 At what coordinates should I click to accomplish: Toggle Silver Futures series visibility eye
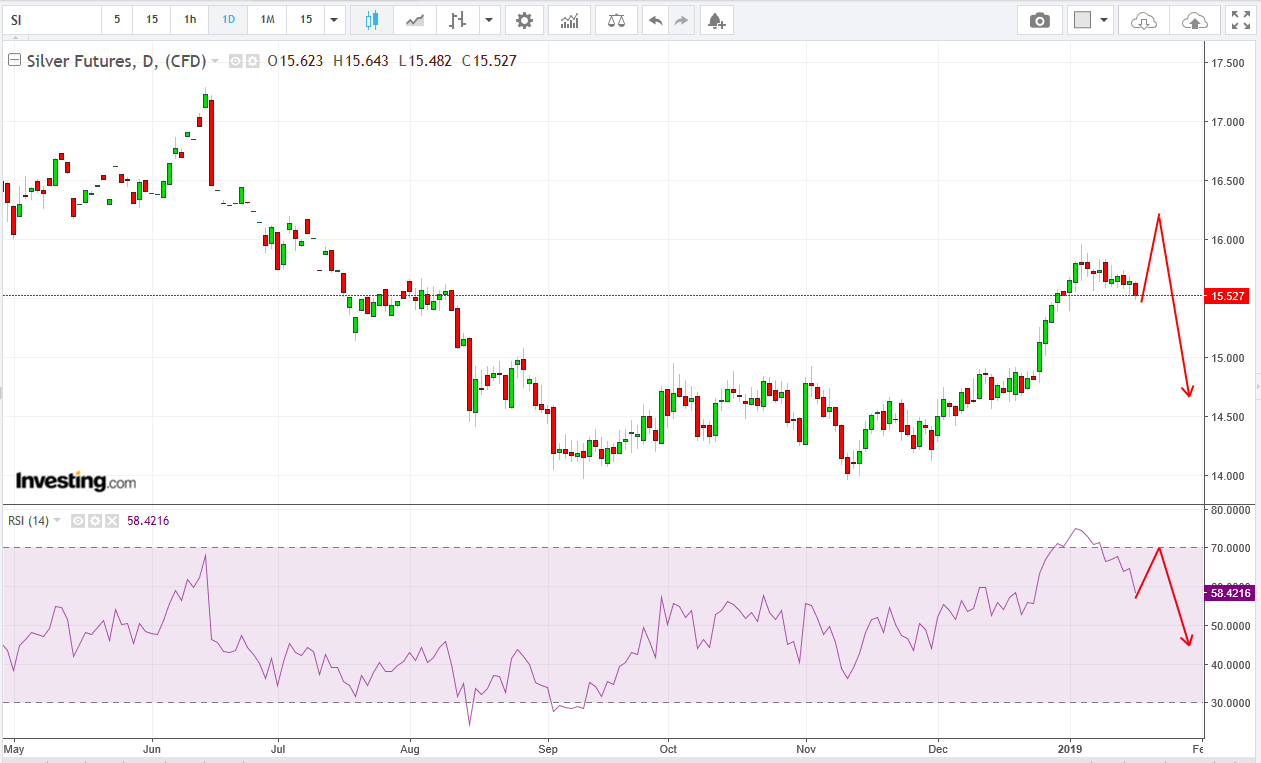pyautogui.click(x=236, y=61)
